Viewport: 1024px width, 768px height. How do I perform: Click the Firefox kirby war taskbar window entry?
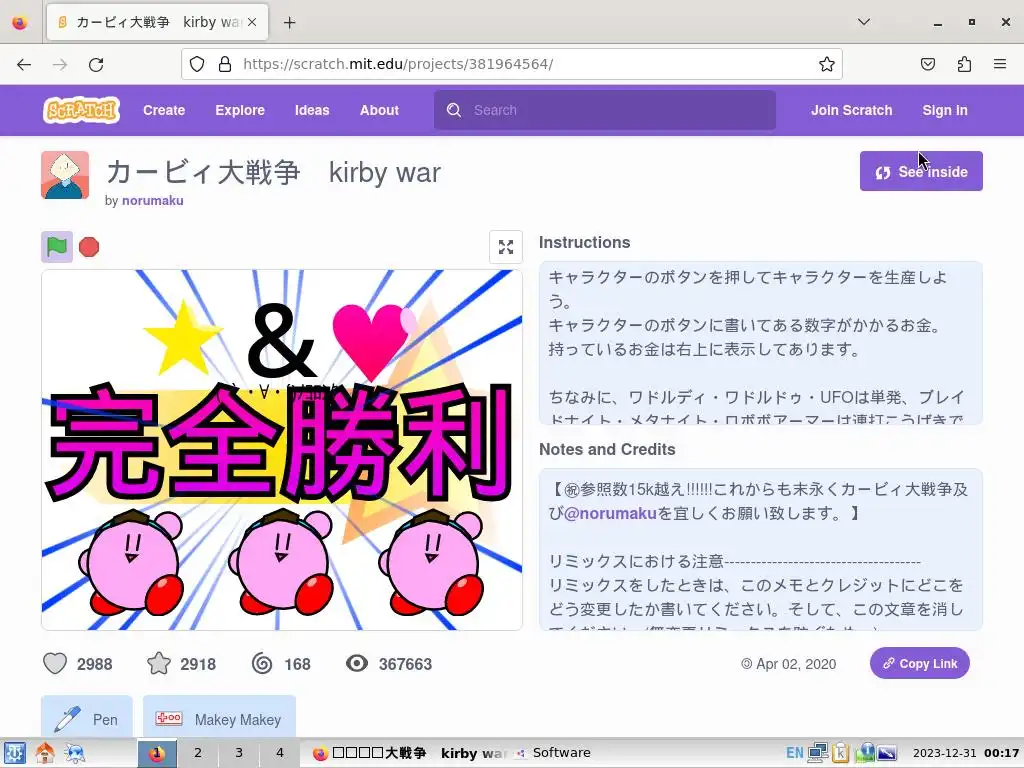[409, 752]
